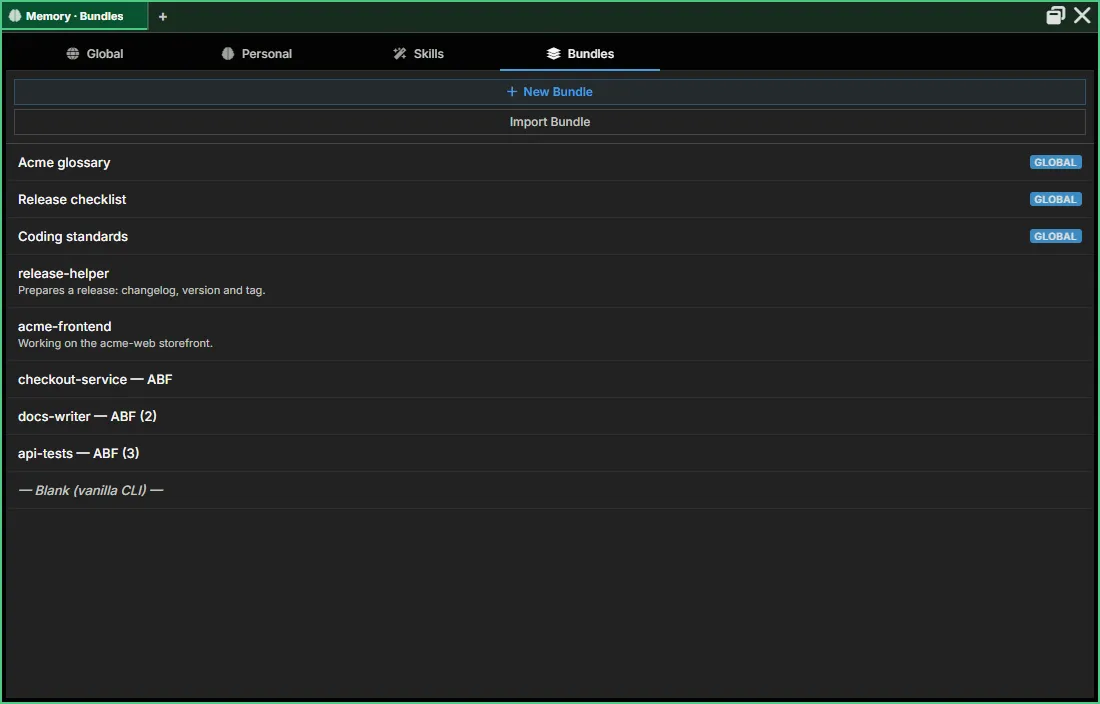Open docs-writer — ABF (2) bundle
Image resolution: width=1100 pixels, height=704 pixels.
point(550,417)
